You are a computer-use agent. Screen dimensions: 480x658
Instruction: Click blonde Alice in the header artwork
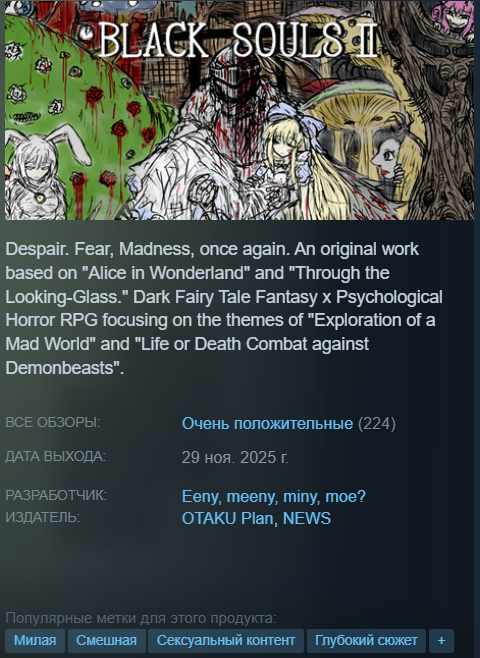[x=285, y=159]
